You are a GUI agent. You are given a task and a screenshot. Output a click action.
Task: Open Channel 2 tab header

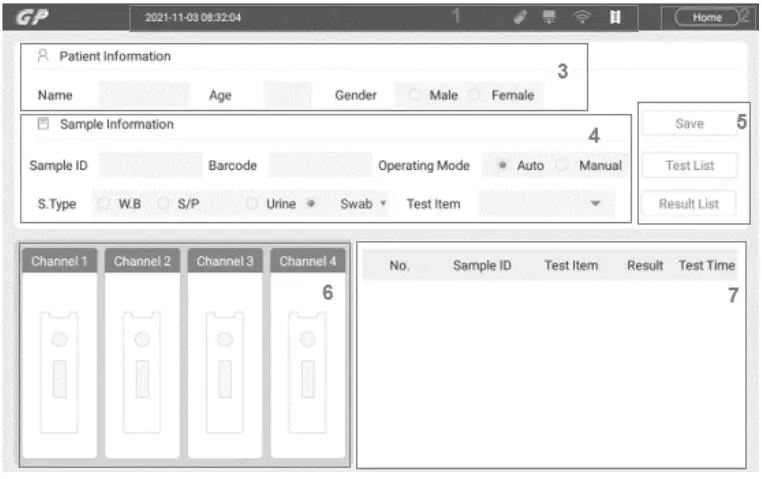(x=142, y=261)
